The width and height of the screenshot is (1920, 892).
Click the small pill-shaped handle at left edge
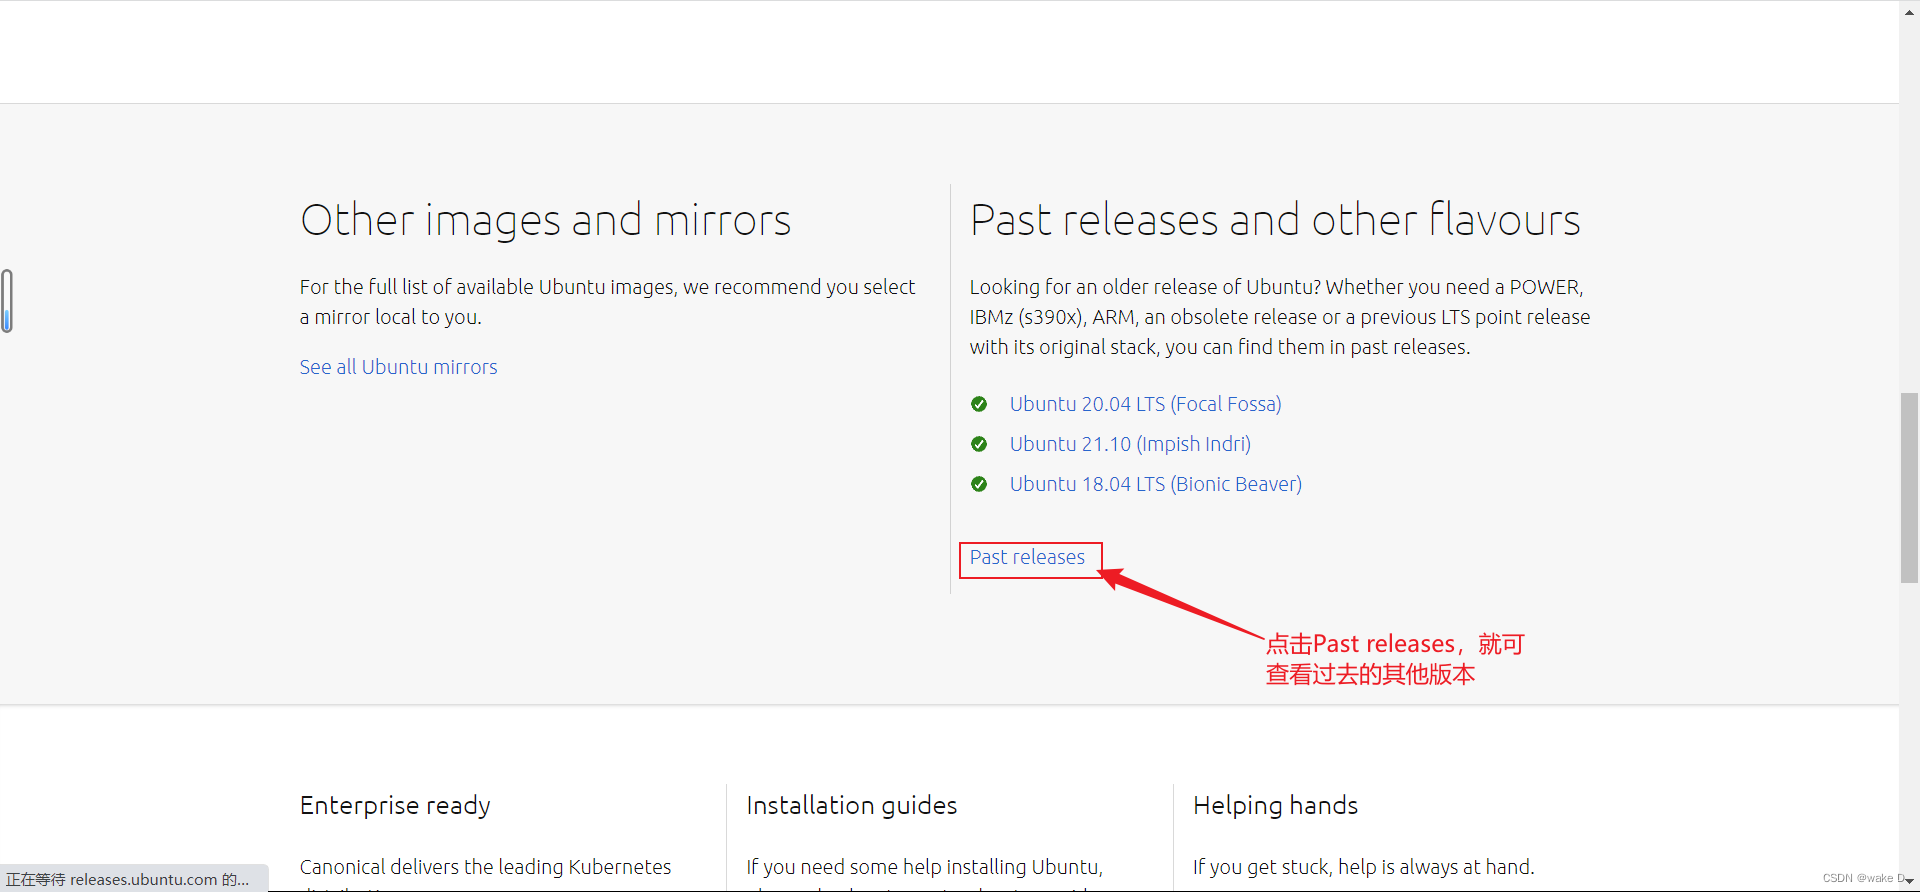click(x=7, y=301)
